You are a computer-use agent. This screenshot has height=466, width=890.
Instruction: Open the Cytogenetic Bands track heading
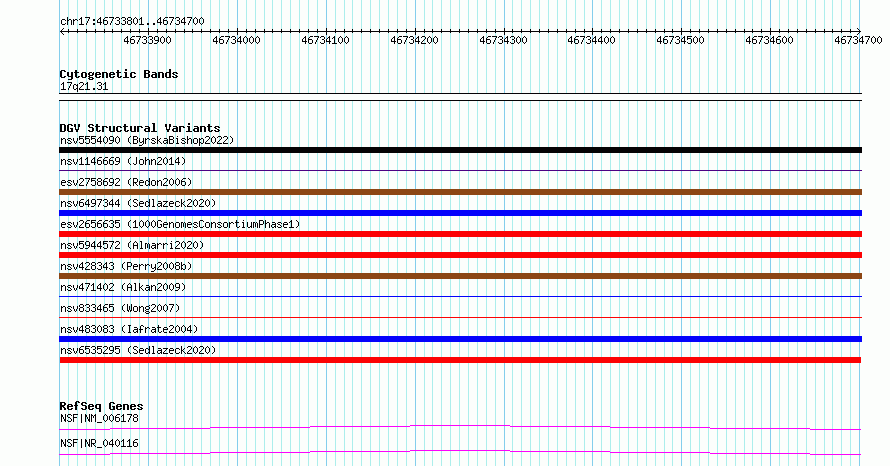point(119,74)
